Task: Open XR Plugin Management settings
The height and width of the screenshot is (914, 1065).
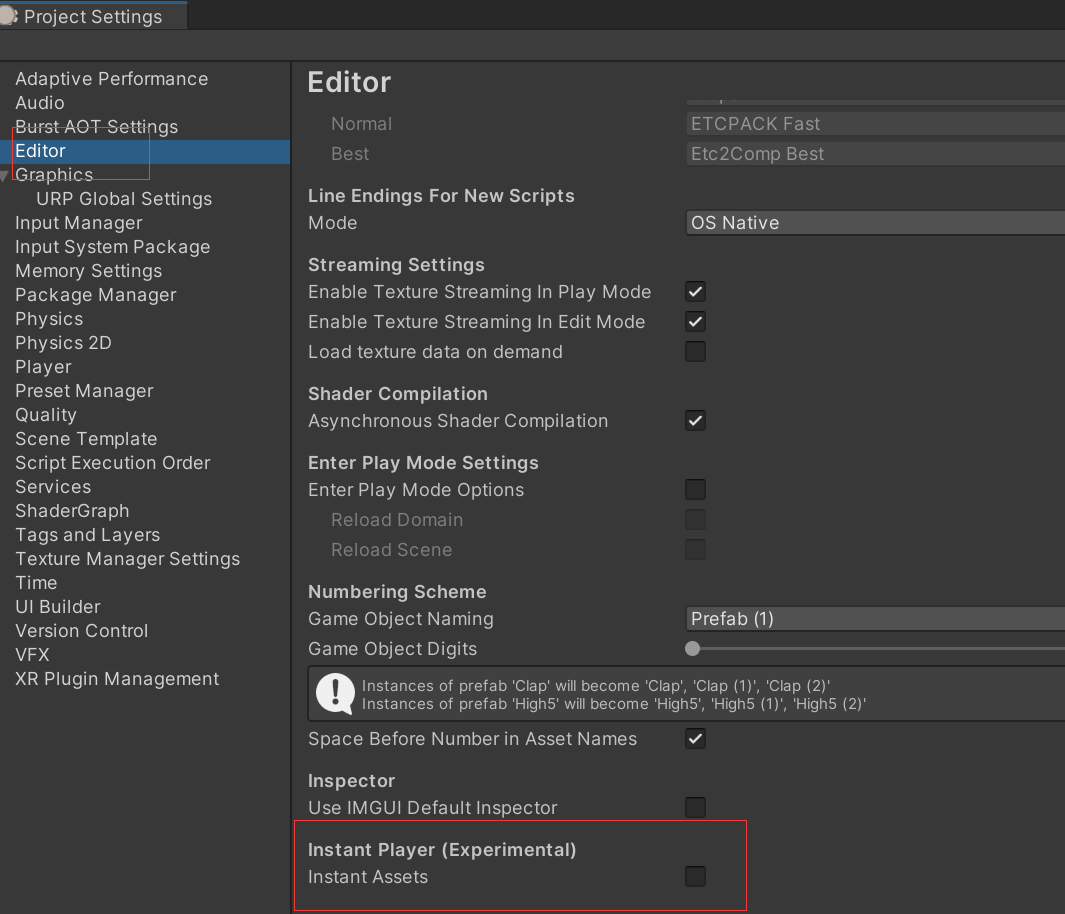Action: (x=116, y=679)
